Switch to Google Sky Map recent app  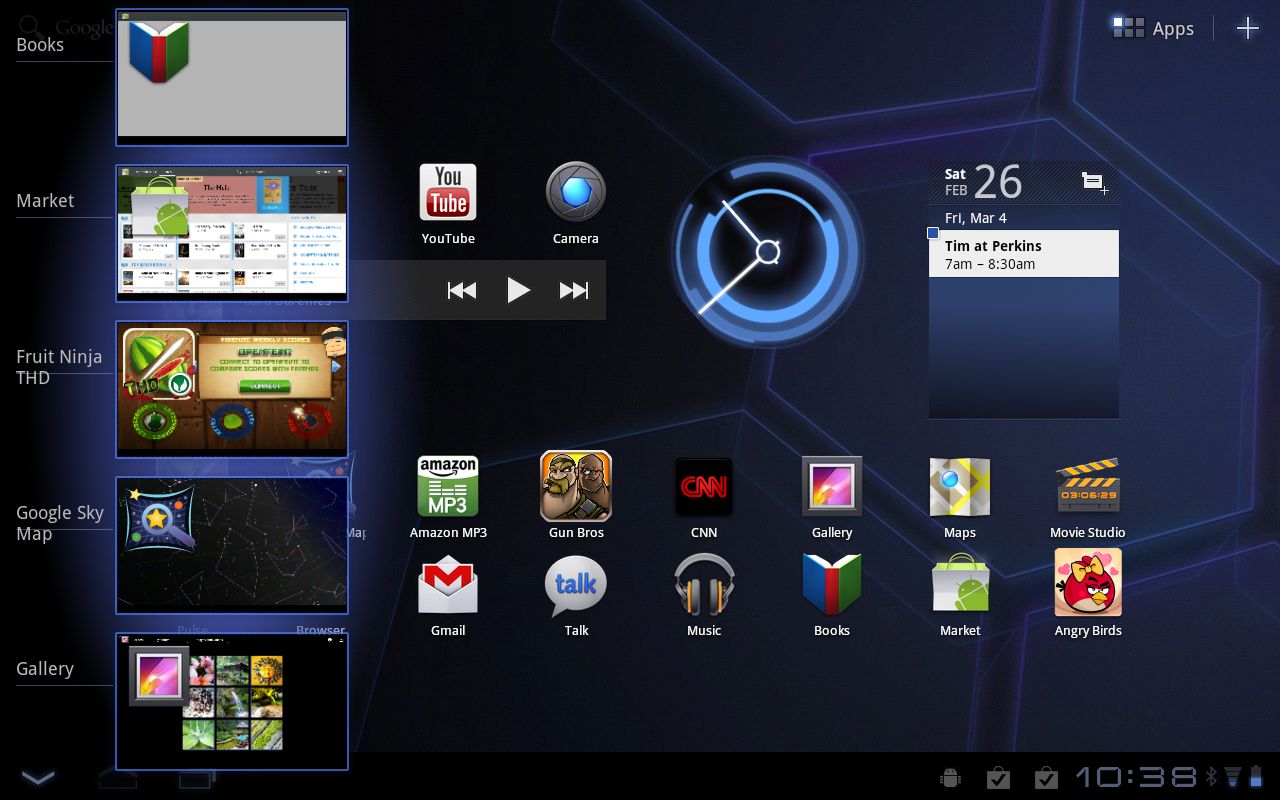pos(232,546)
